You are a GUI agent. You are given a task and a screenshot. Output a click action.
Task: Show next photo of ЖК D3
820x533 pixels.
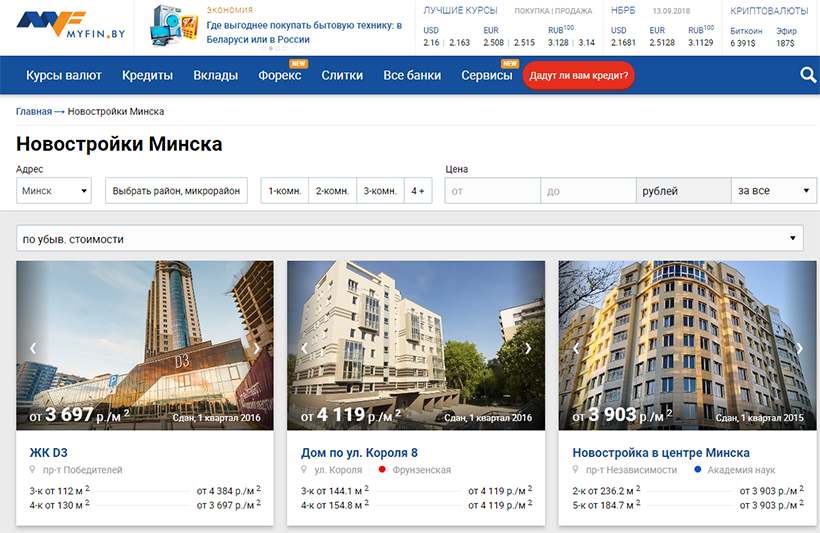(x=257, y=349)
